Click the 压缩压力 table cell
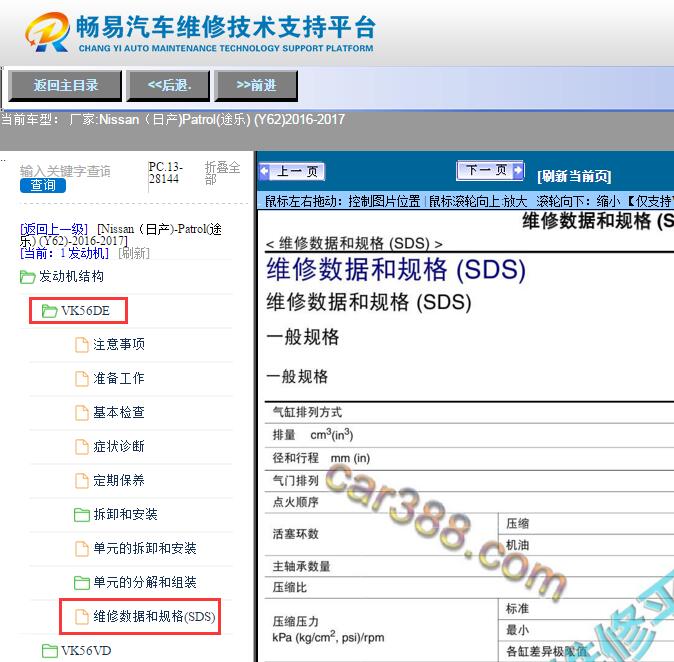This screenshot has height=662, width=674. tap(381, 630)
